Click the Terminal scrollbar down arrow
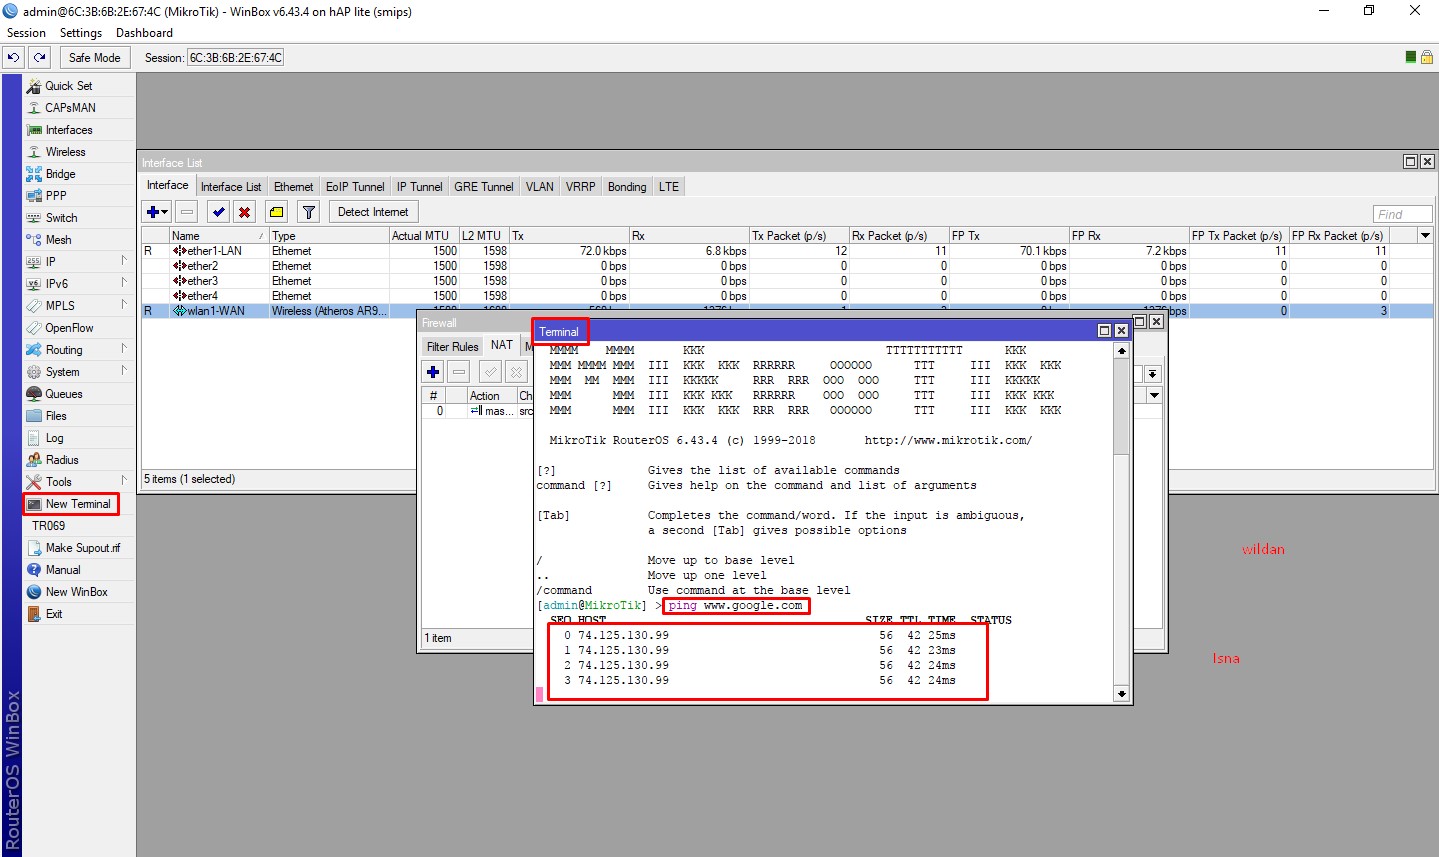 coord(1121,693)
